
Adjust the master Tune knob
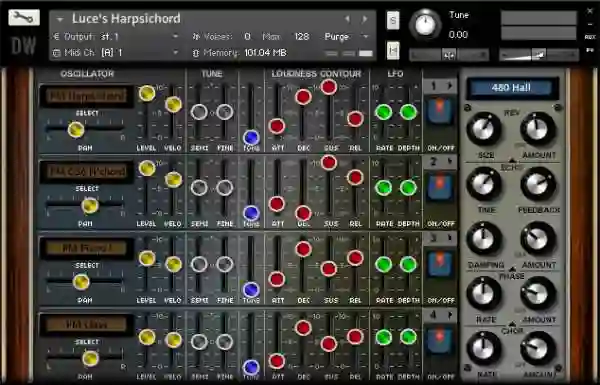pos(425,24)
